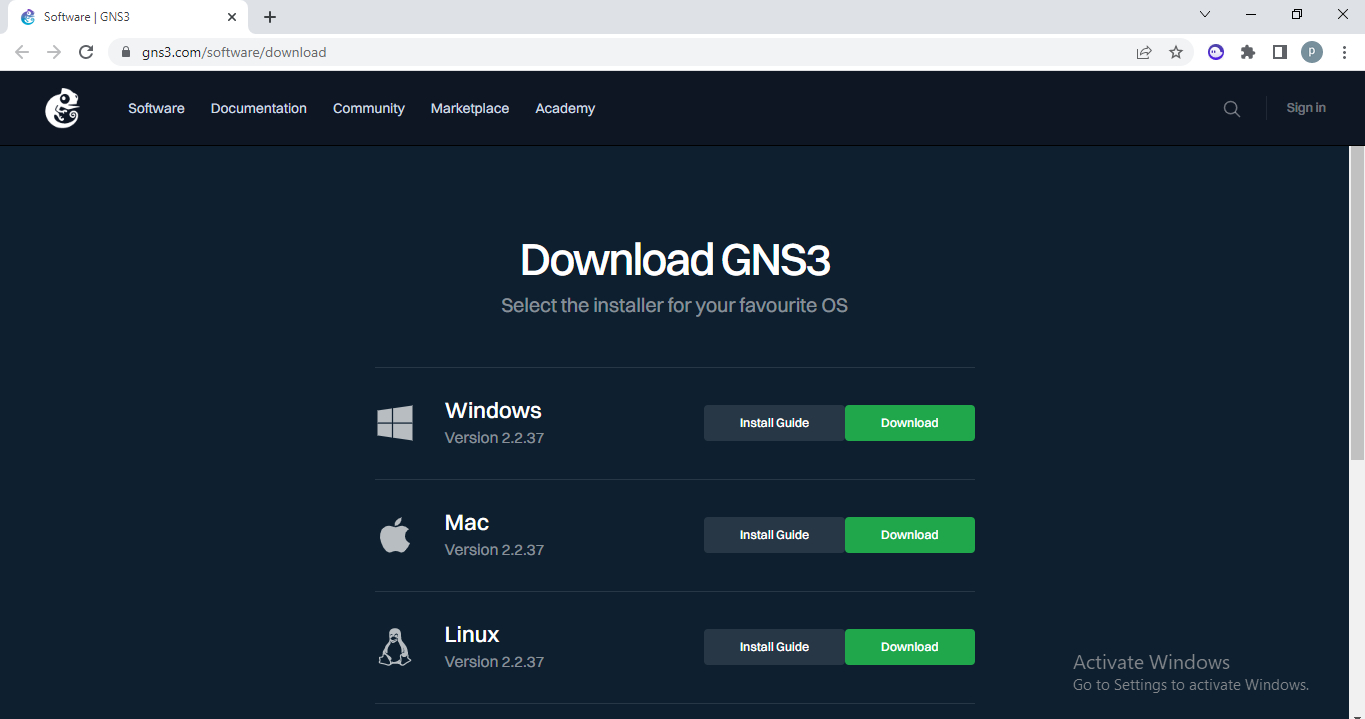
Task: Bookmark the page with the star icon
Action: click(1176, 51)
